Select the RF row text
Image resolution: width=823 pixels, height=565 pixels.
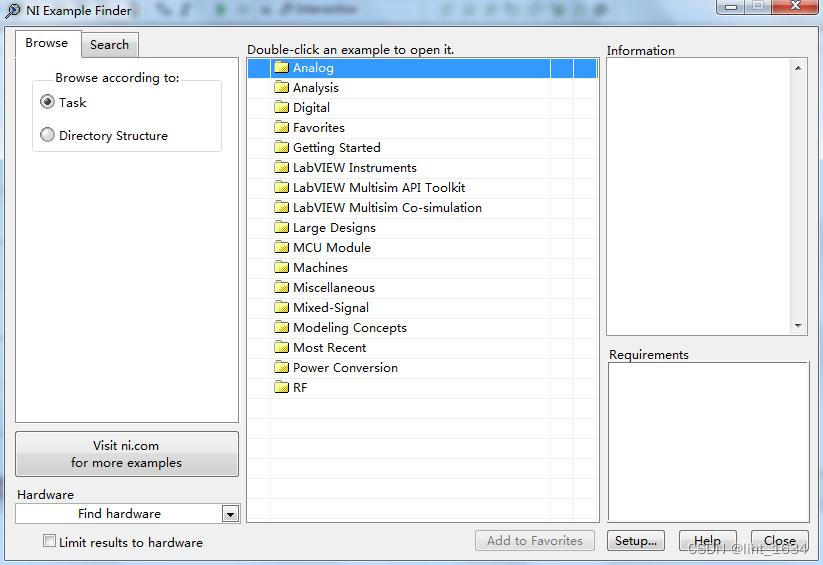click(x=300, y=388)
